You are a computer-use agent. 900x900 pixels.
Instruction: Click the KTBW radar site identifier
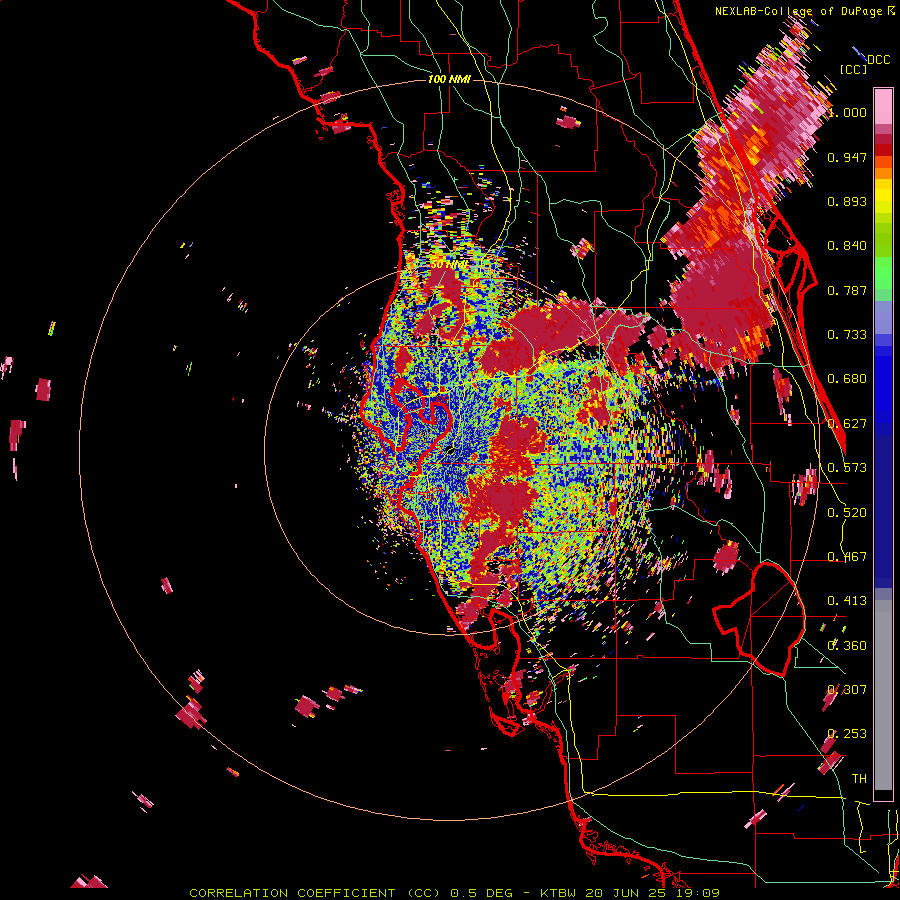(x=559, y=893)
